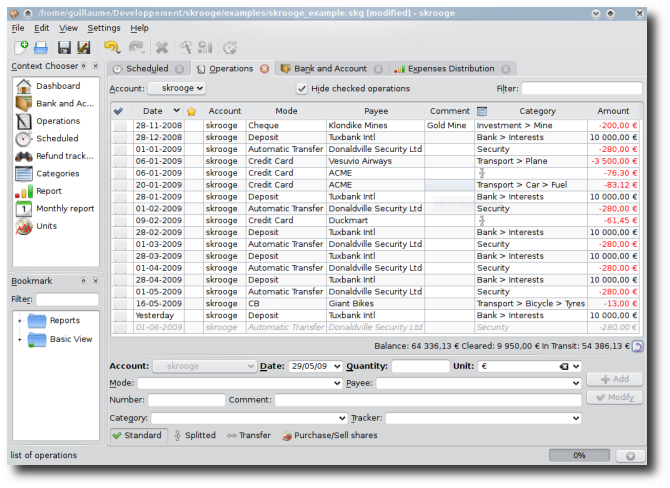Open the File menu

coord(18,28)
